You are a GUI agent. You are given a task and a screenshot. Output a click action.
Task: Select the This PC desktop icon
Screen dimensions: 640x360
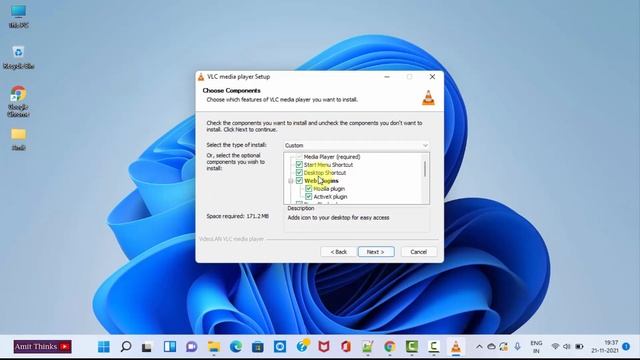point(18,17)
